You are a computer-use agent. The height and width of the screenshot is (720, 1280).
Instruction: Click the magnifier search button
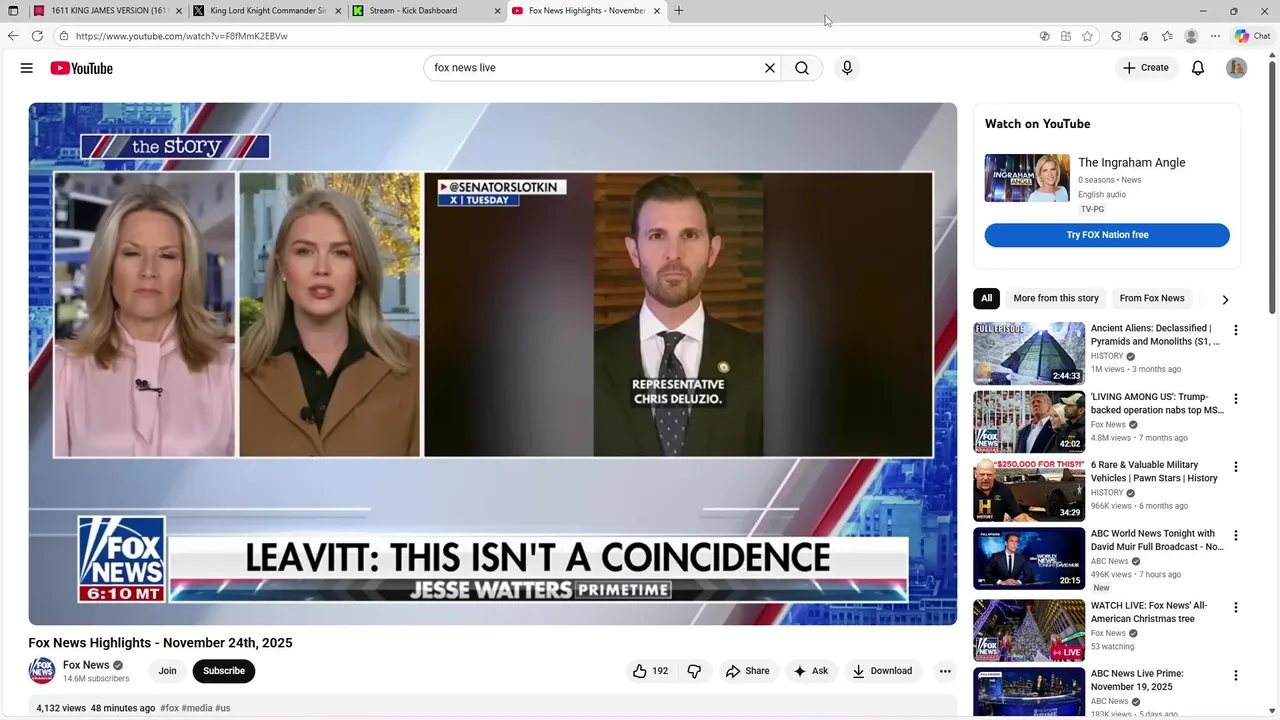coord(802,68)
